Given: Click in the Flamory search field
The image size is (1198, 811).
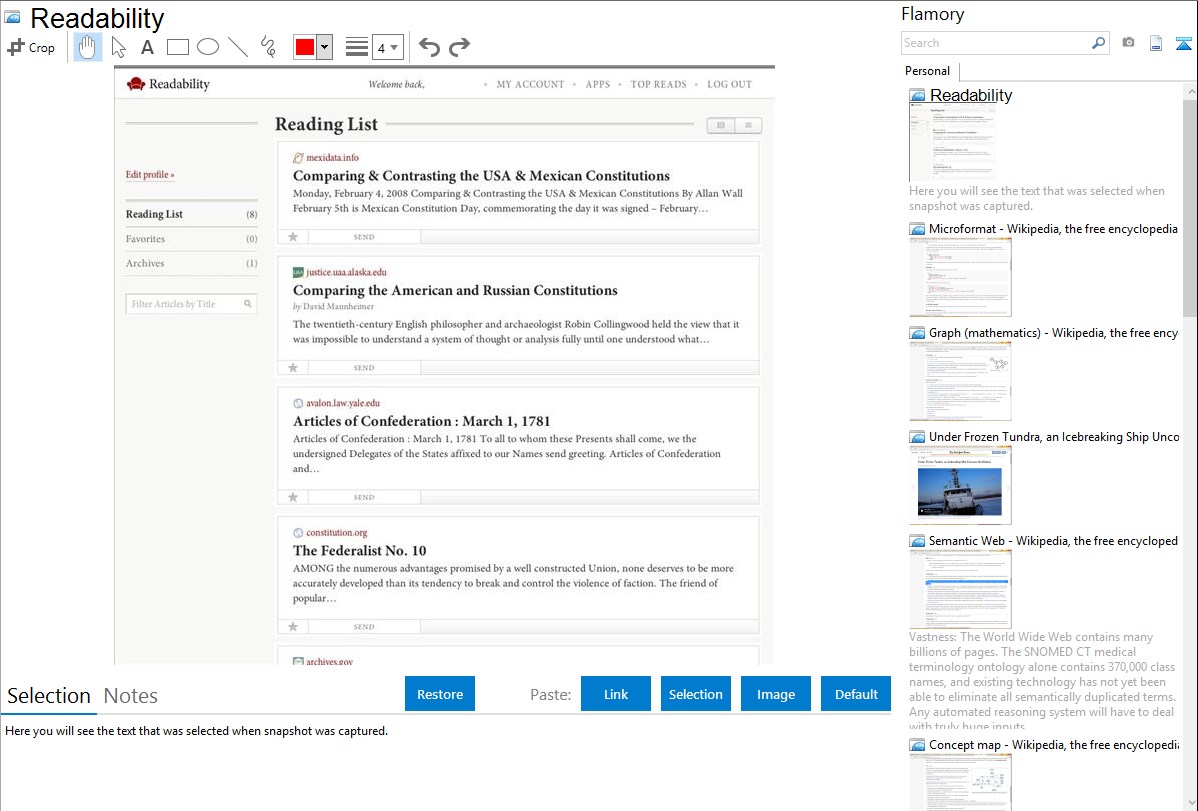Looking at the screenshot, I should [x=995, y=43].
